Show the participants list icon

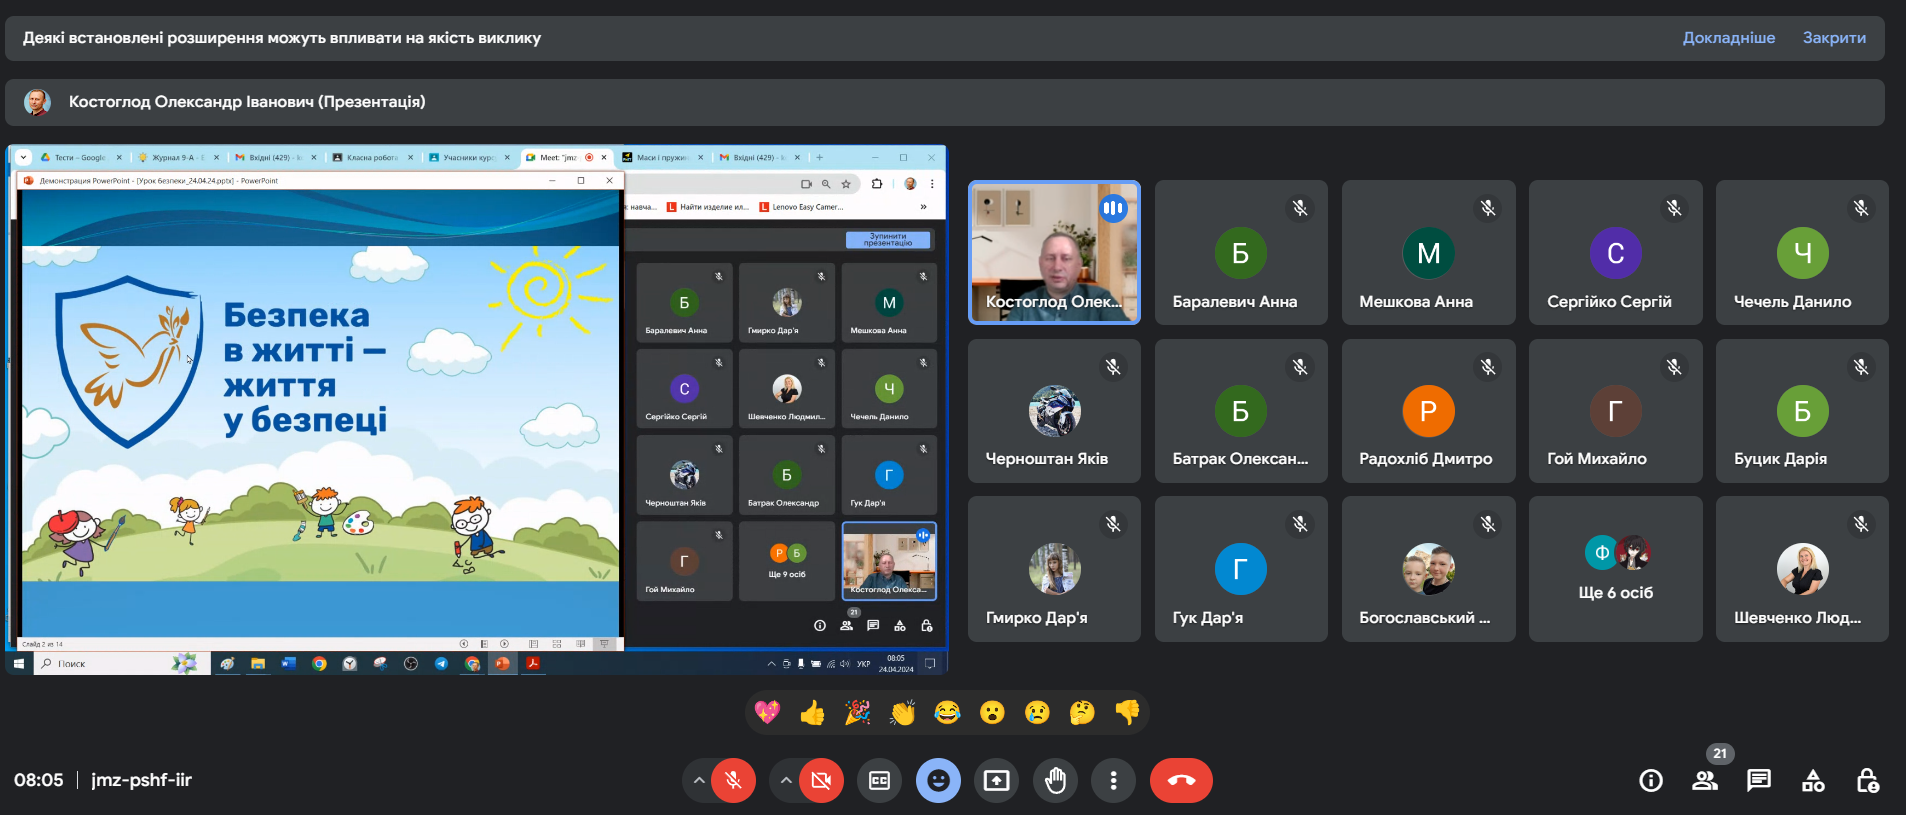point(1705,781)
